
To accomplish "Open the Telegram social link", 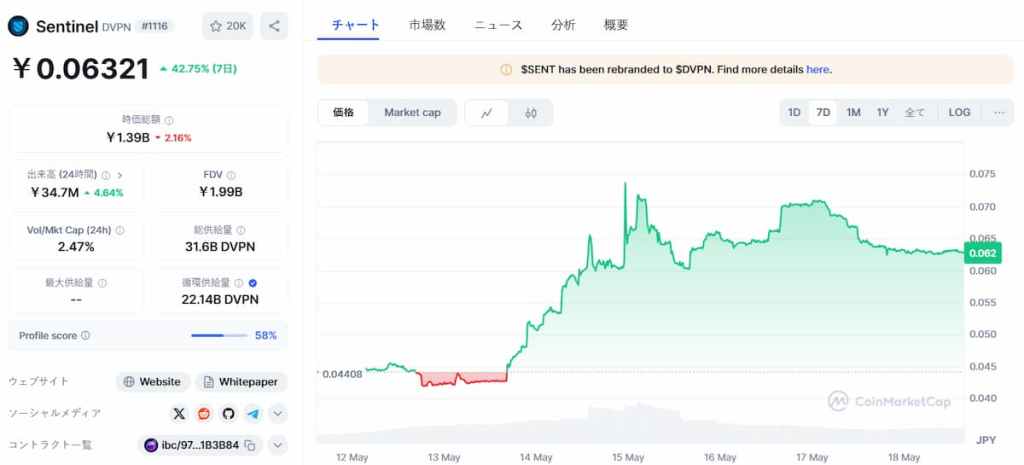I will point(253,413).
